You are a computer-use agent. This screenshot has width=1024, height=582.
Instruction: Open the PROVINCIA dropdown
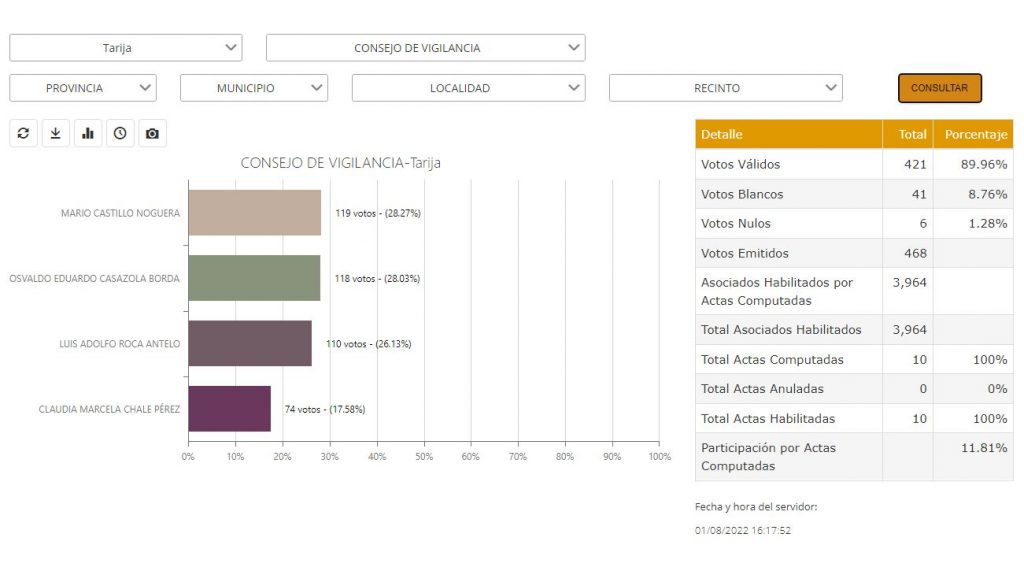83,88
